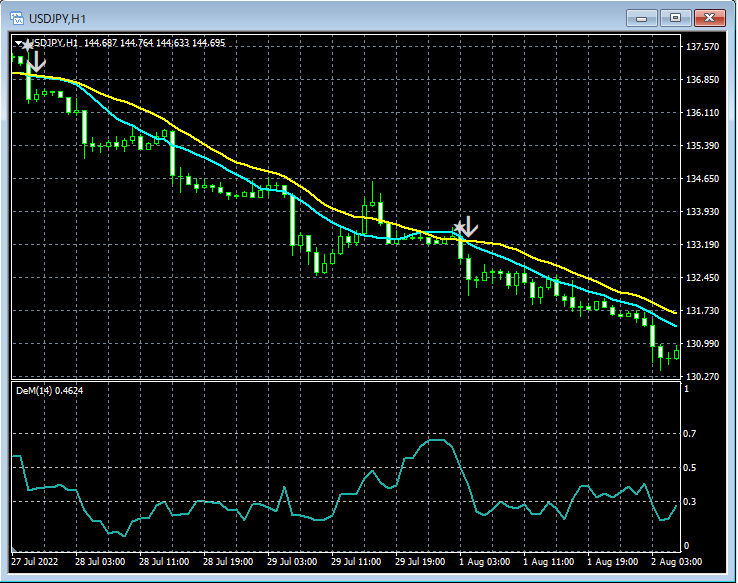
Task: Click the 131.730 price scale label
Action: [x=702, y=310]
